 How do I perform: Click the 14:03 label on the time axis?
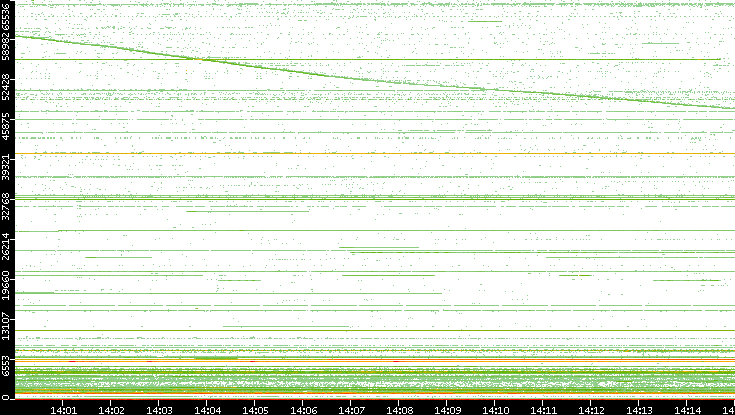tap(159, 410)
